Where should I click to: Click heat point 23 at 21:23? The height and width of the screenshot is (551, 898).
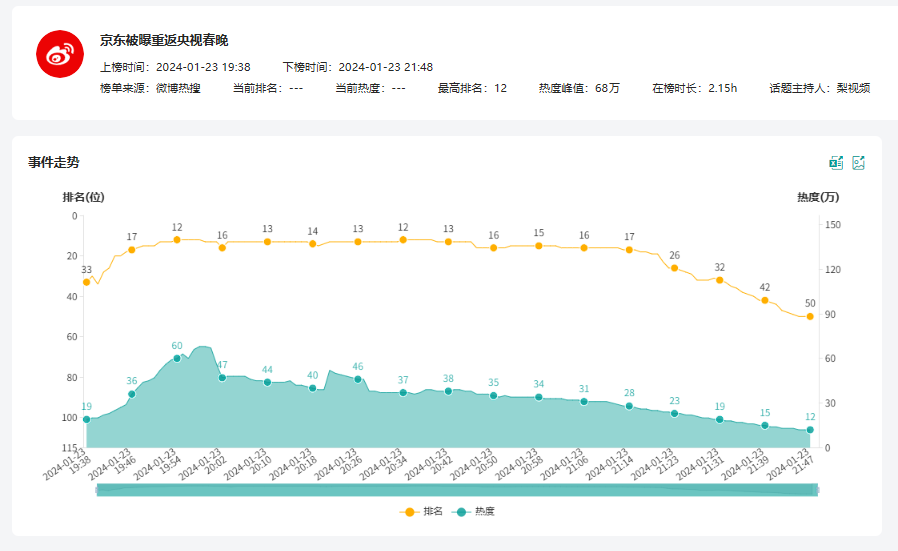[675, 414]
